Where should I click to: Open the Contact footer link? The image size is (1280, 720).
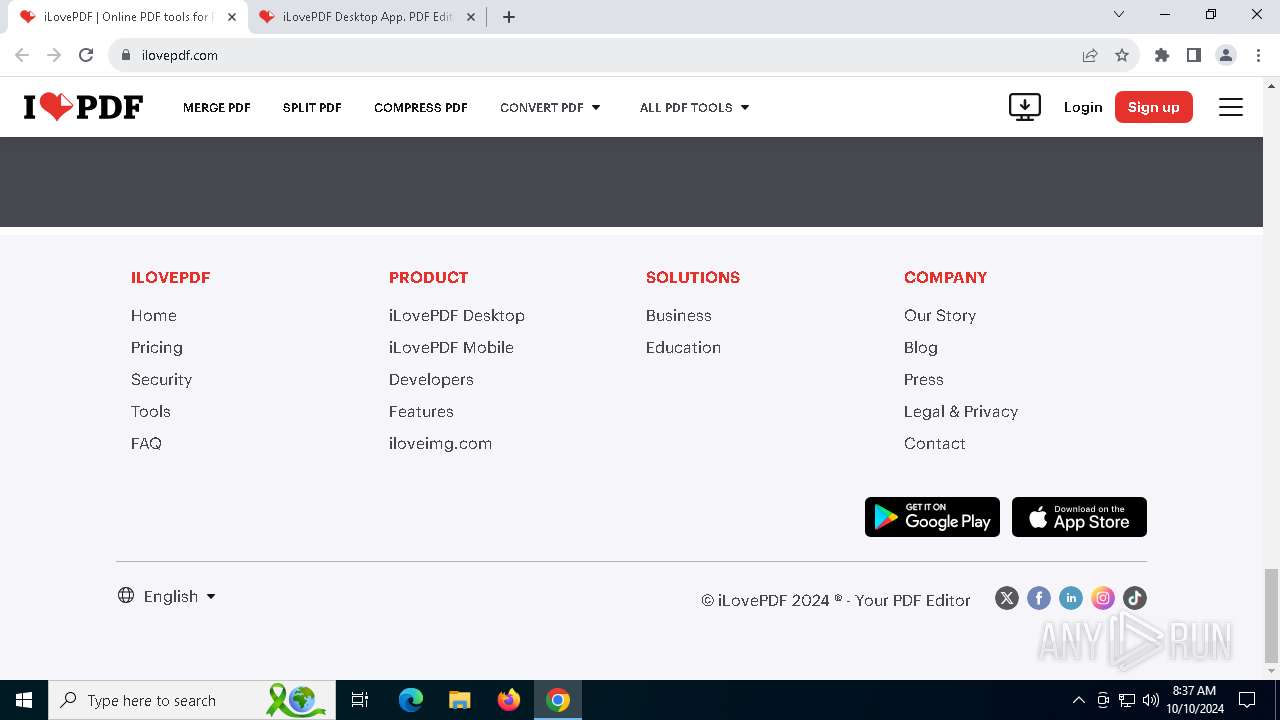935,443
